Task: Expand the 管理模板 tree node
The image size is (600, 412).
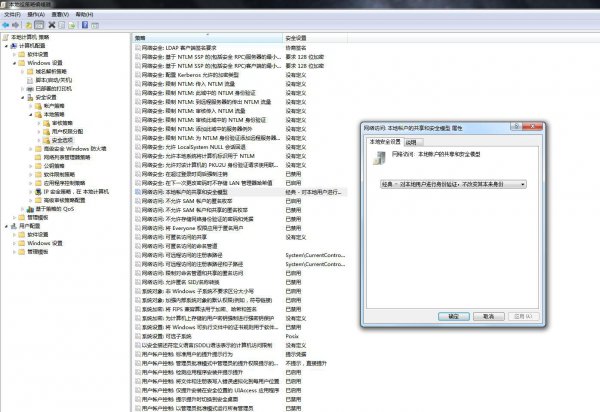Action: 13,217
